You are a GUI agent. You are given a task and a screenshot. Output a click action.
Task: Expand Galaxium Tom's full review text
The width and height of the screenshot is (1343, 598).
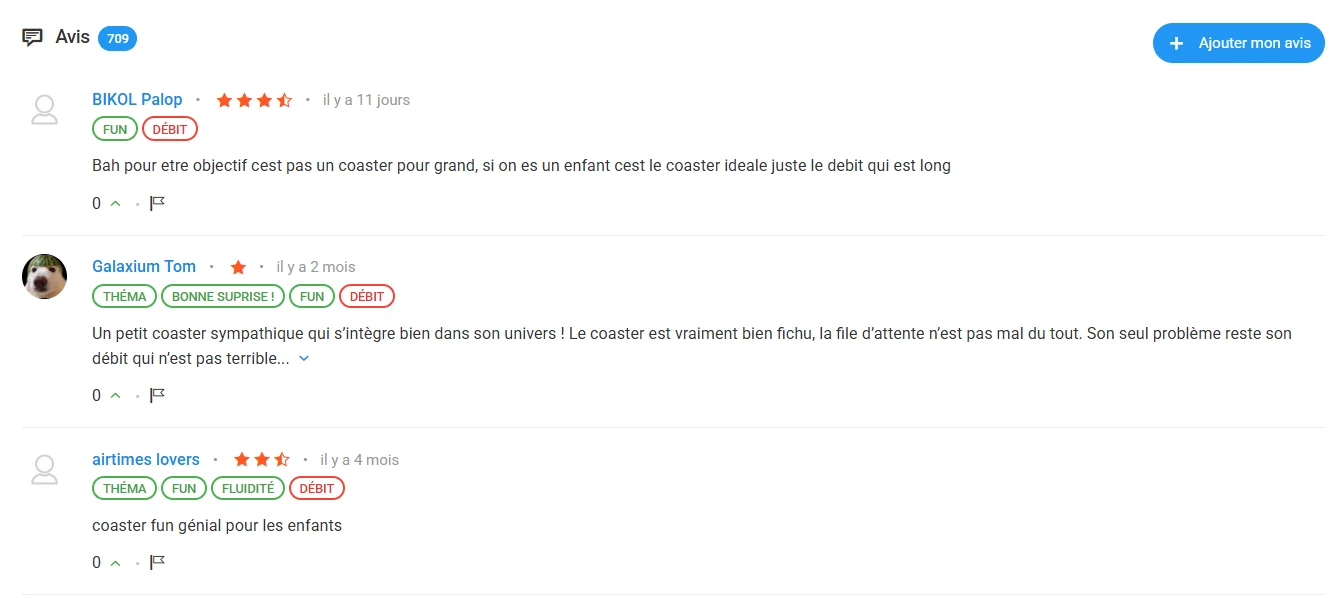coord(304,359)
